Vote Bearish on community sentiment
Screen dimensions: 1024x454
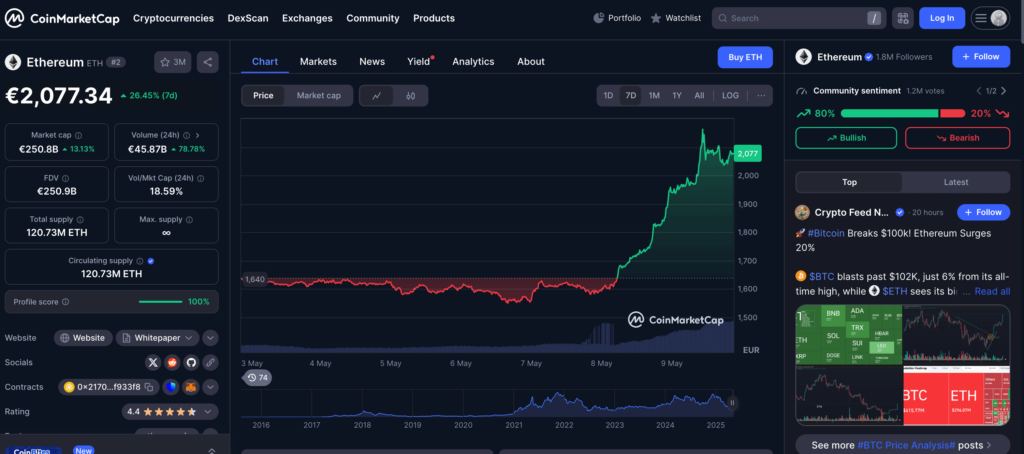[958, 138]
